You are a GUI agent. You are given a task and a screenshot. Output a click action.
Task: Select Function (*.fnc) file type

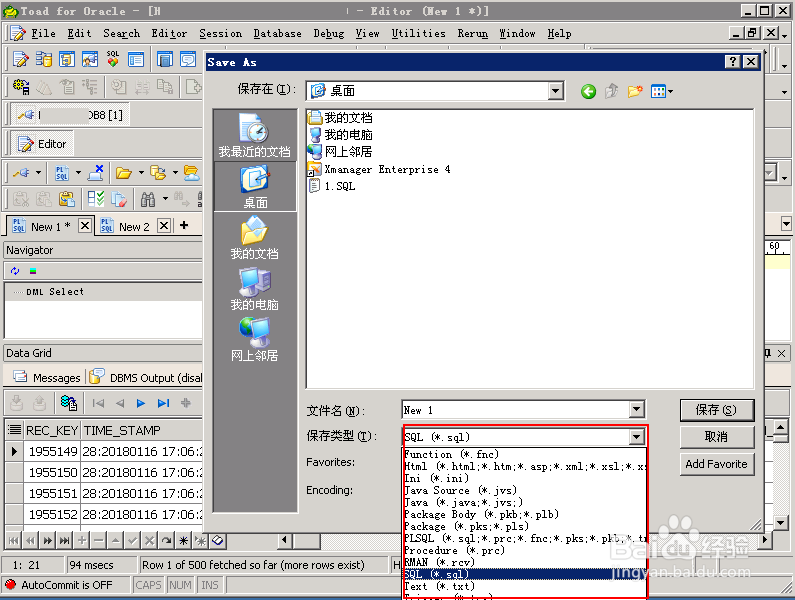tap(525, 454)
